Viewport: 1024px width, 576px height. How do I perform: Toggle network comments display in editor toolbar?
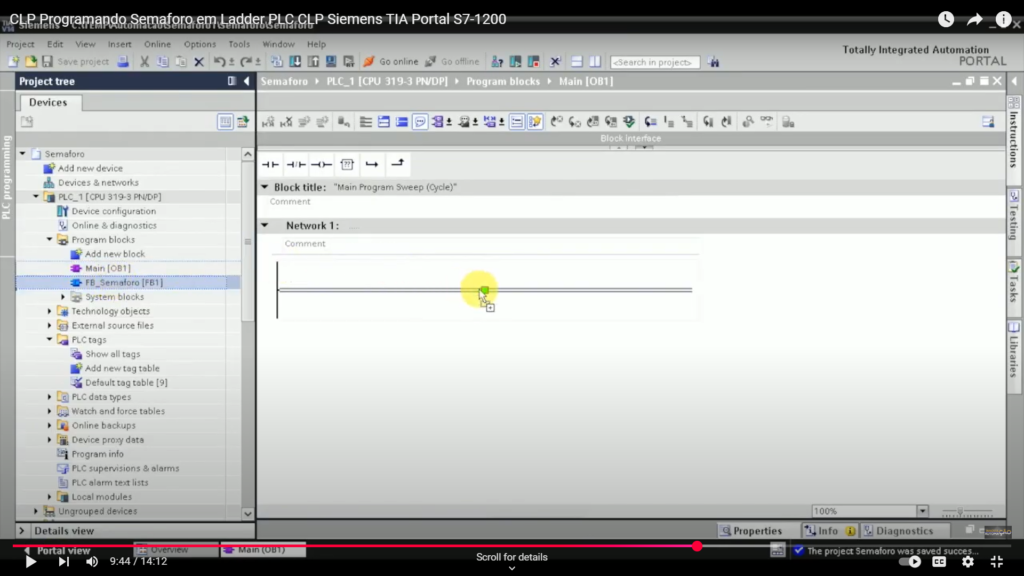tap(420, 122)
